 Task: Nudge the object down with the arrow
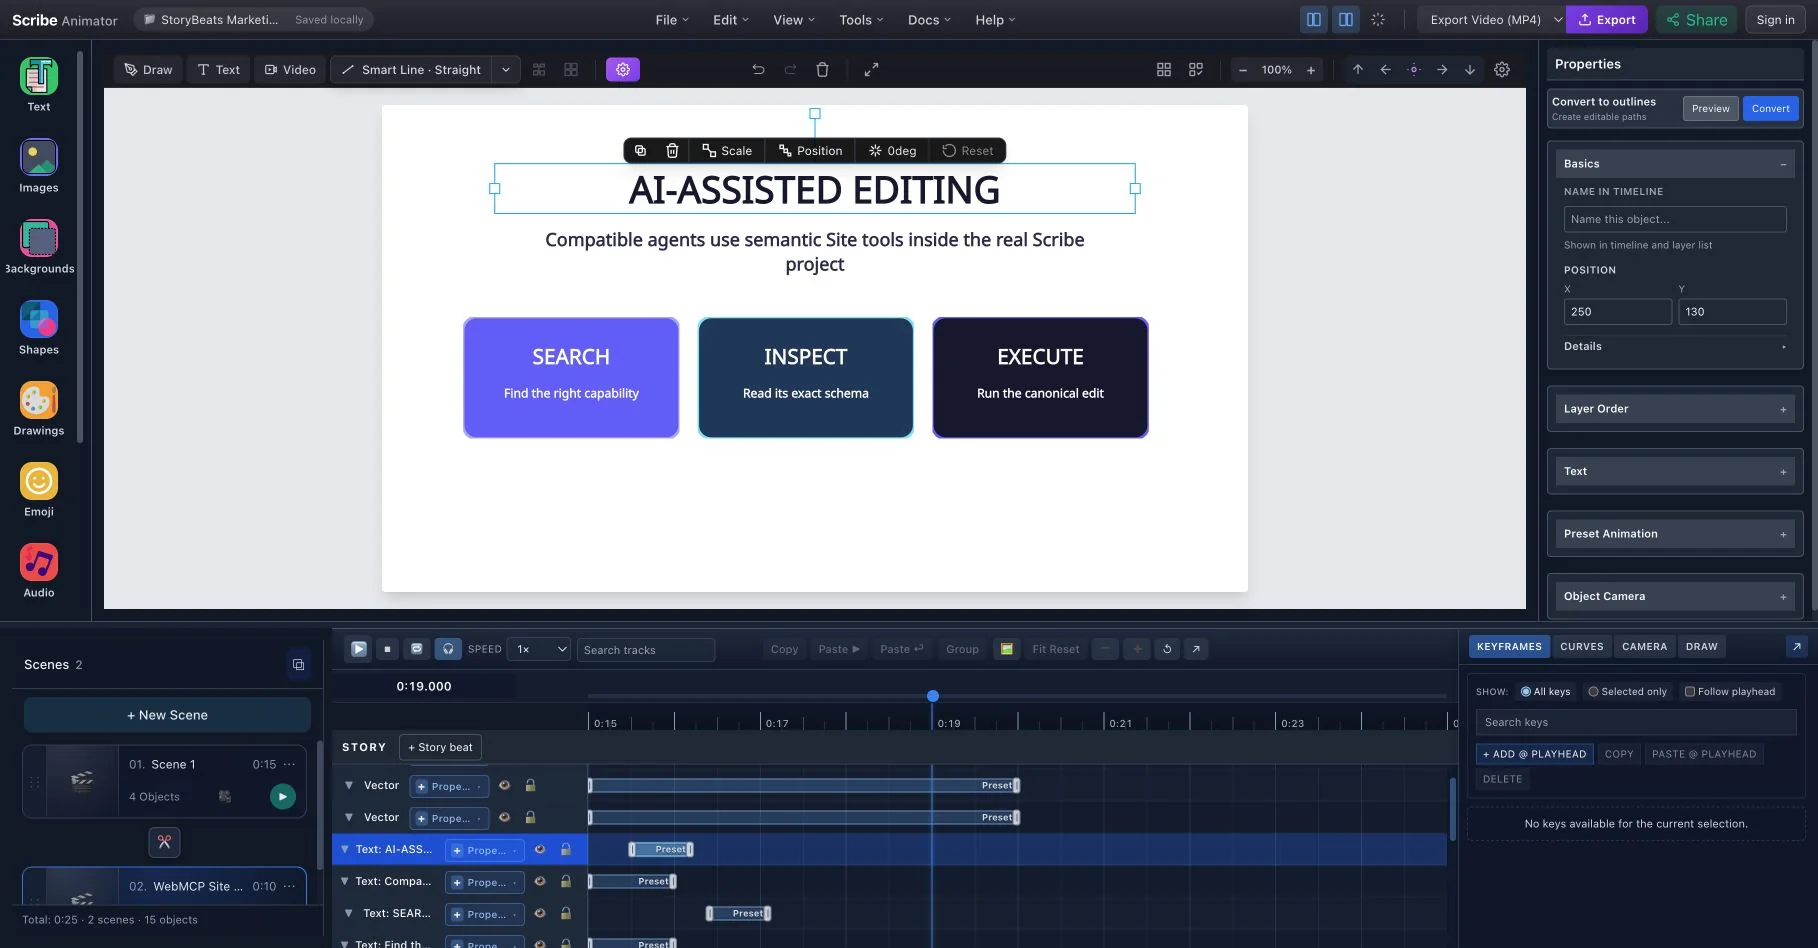tap(1469, 69)
